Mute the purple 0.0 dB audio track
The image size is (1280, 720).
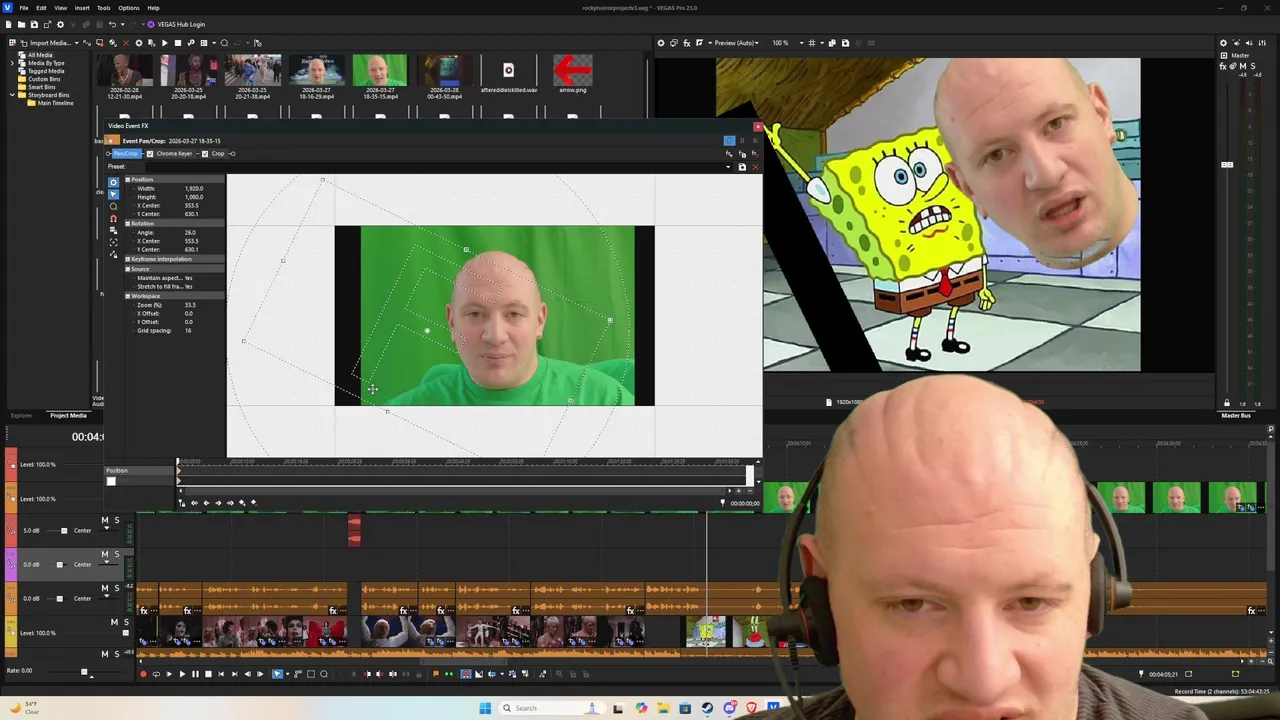pos(104,554)
